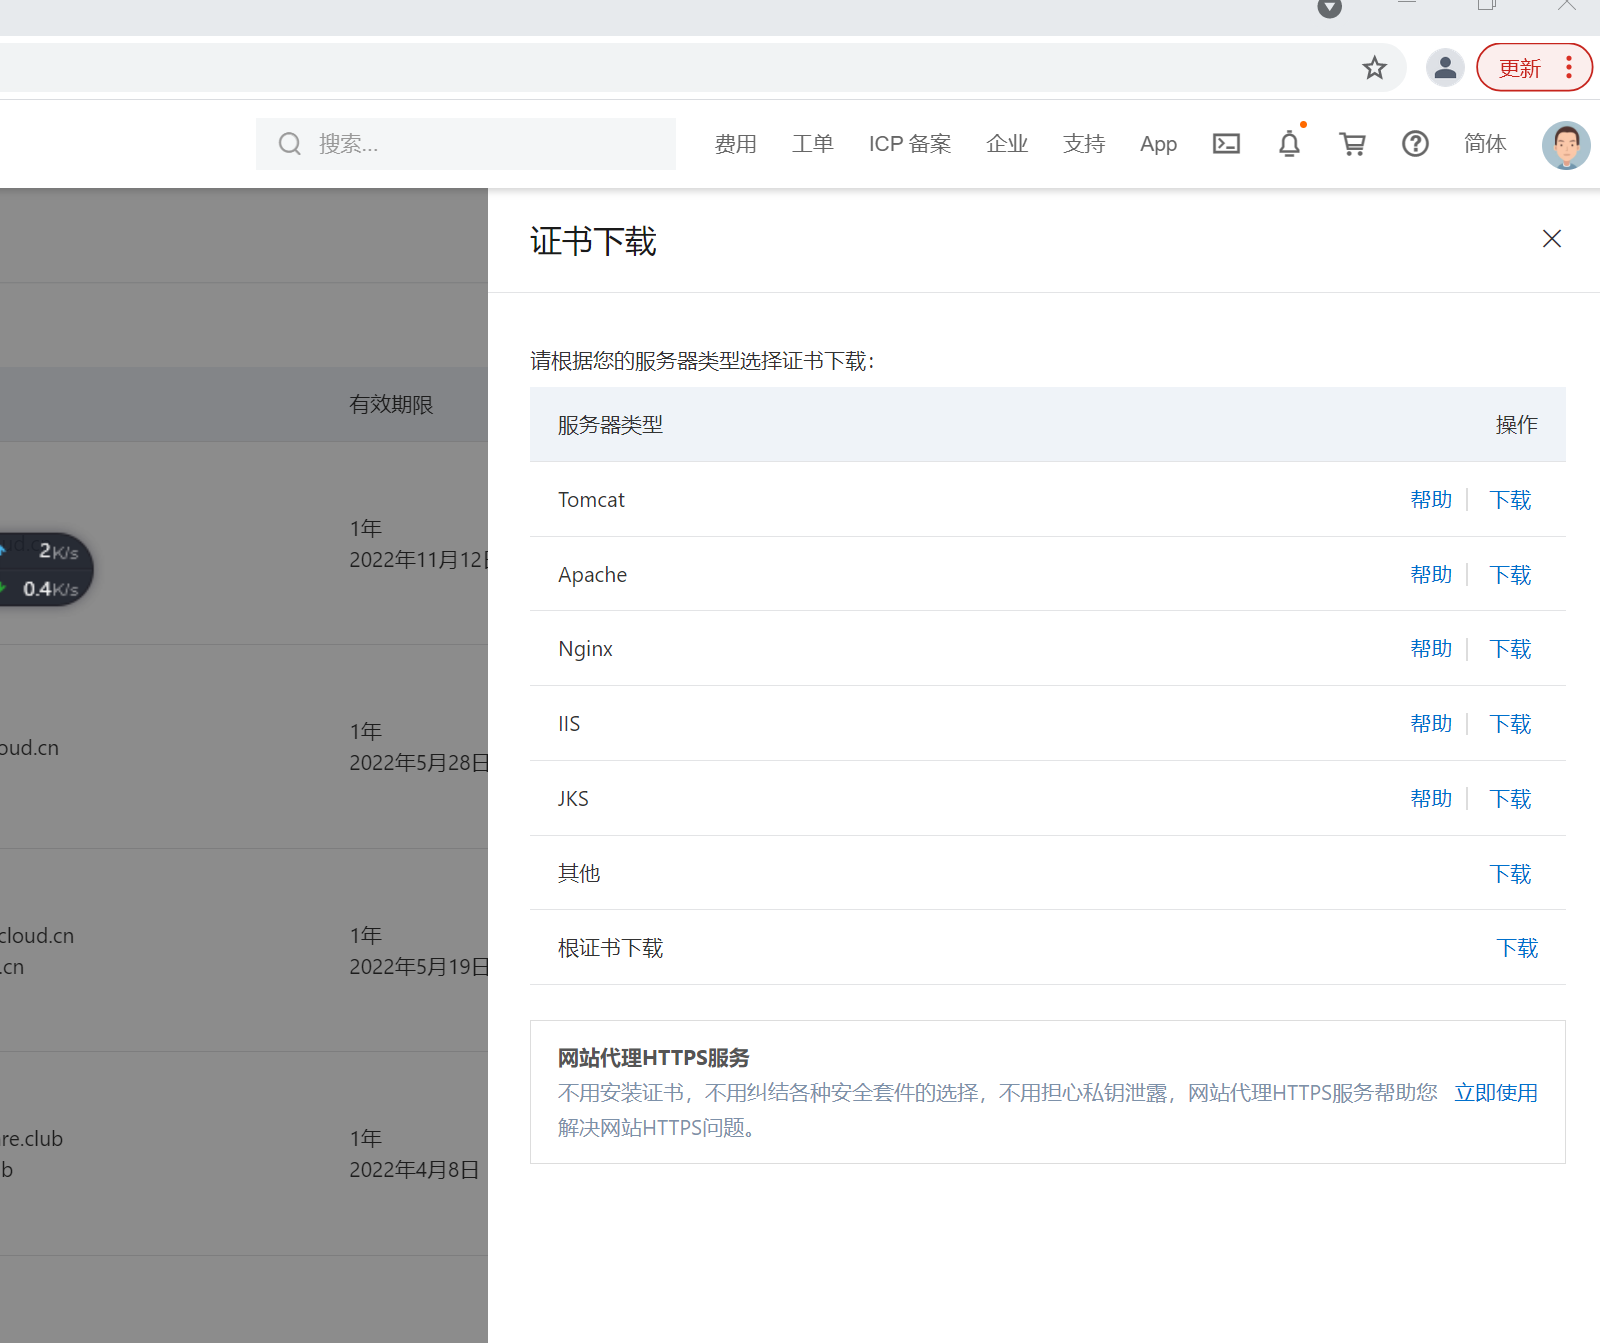Close the 证书下载 panel
Viewport: 1600px width, 1343px height.
(1551, 238)
